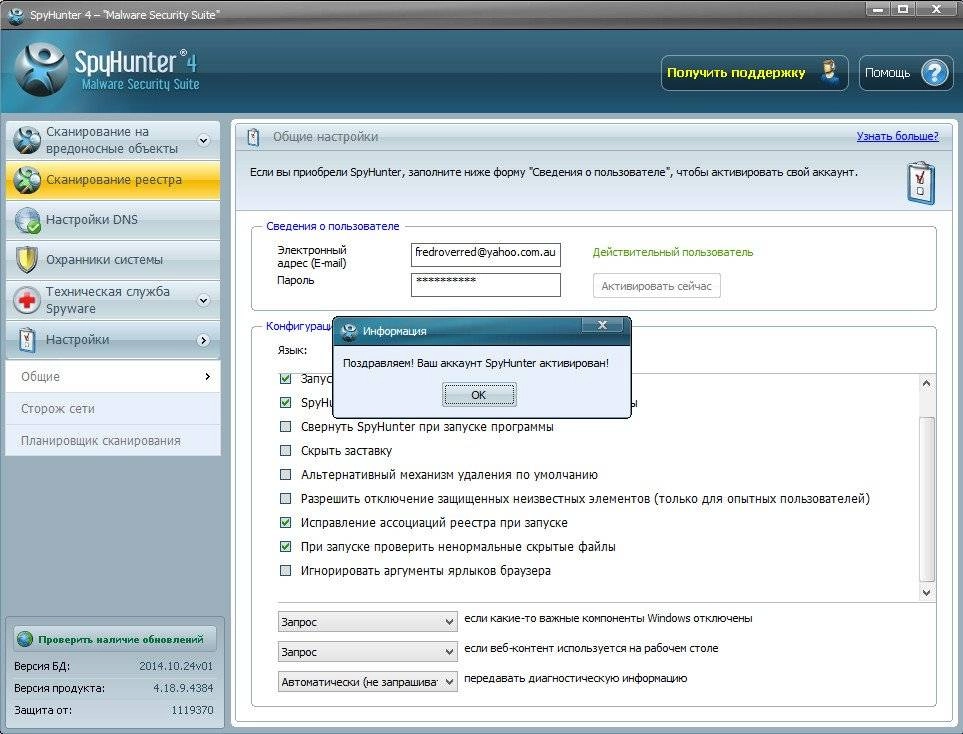Click the DNS settings globe icon
Image resolution: width=963 pixels, height=734 pixels.
pos(27,221)
